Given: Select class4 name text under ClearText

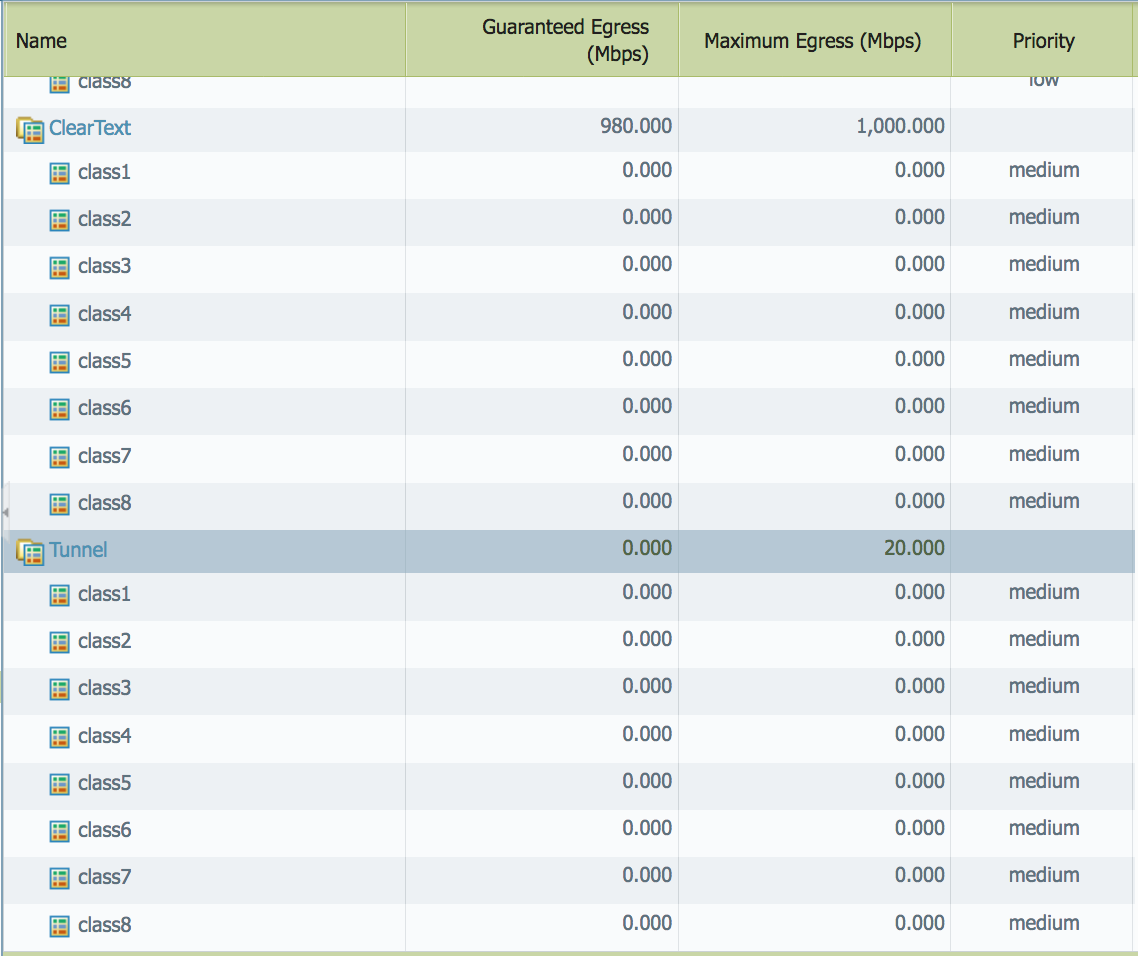Looking at the screenshot, I should tap(105, 314).
